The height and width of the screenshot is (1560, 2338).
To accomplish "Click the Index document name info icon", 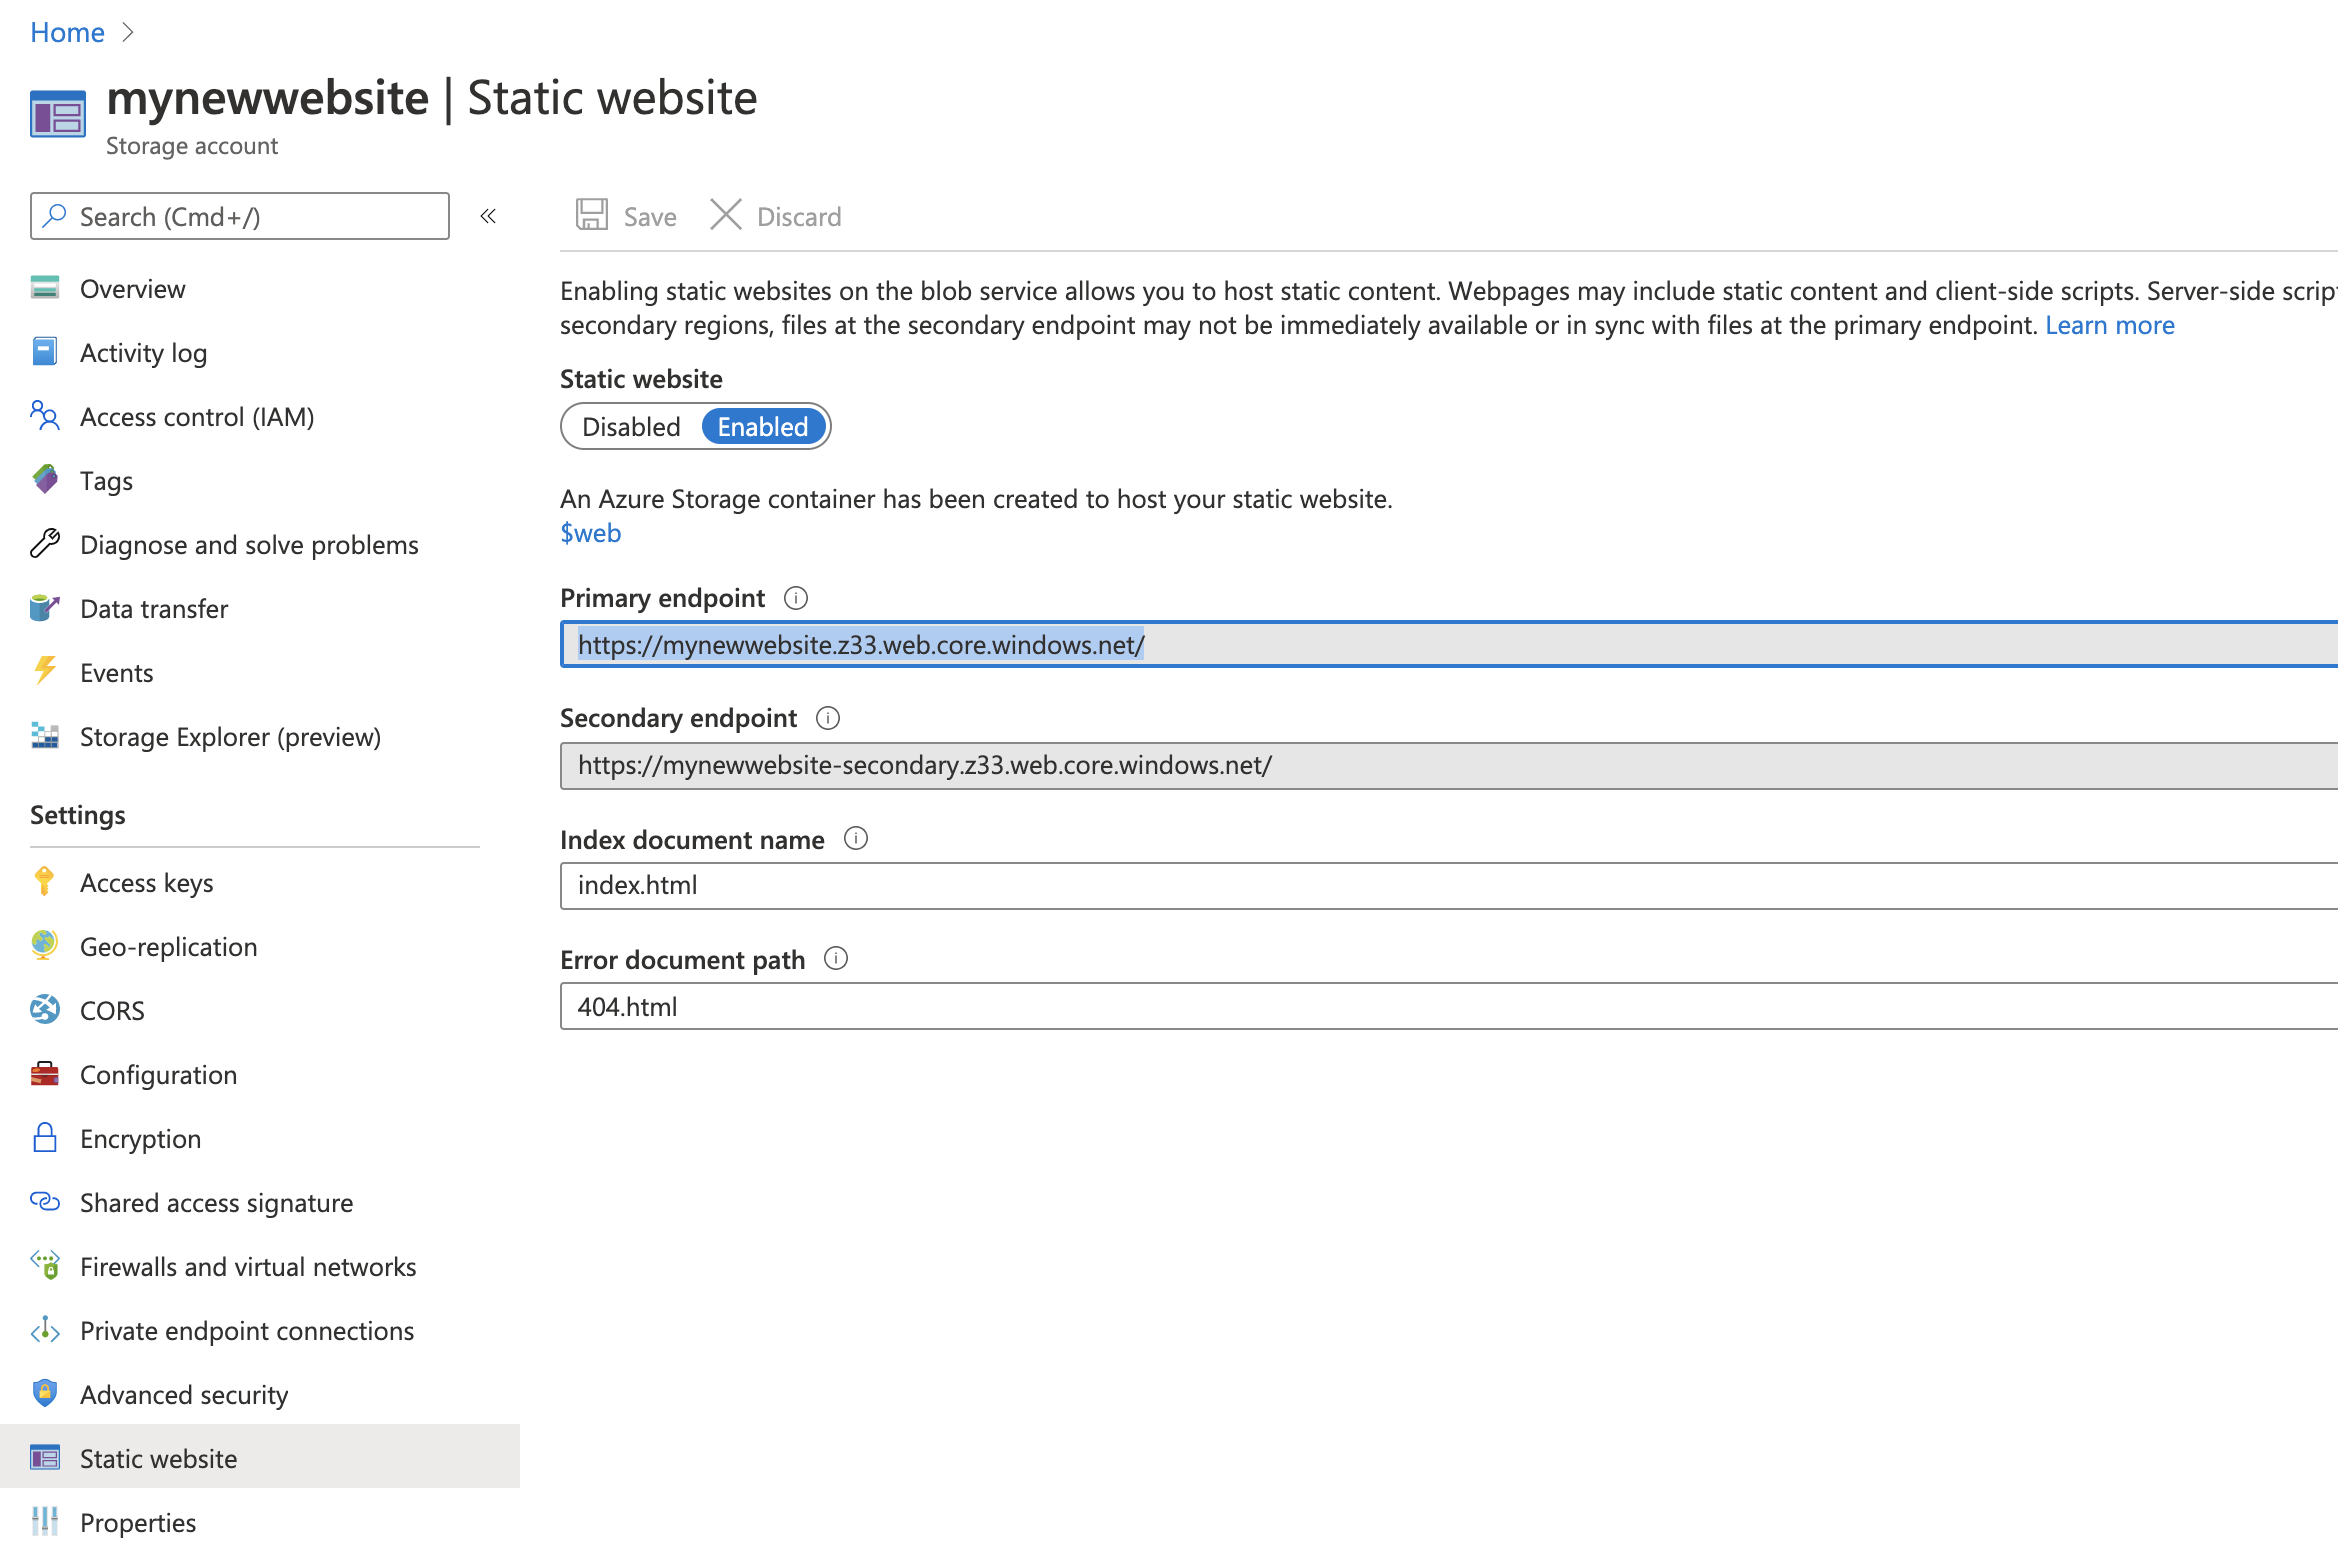I will pos(856,839).
